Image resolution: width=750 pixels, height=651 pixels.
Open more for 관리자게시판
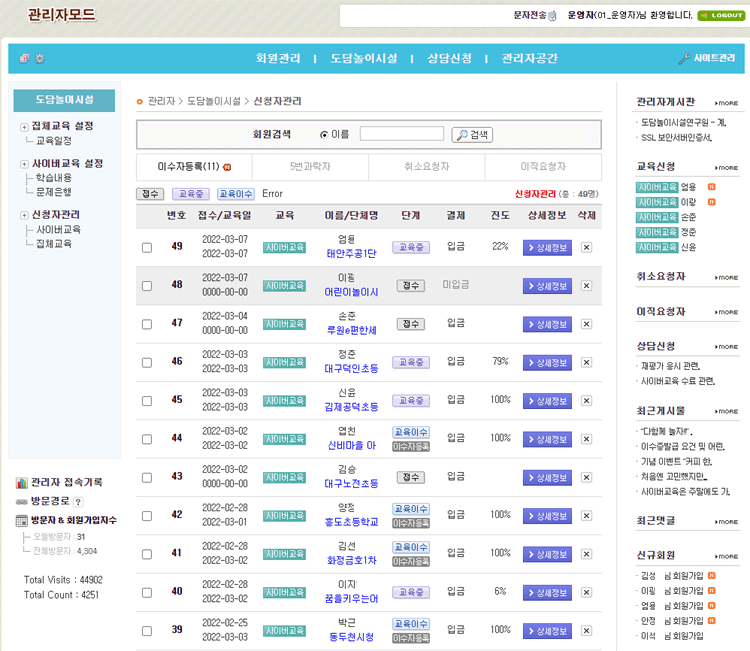727,103
